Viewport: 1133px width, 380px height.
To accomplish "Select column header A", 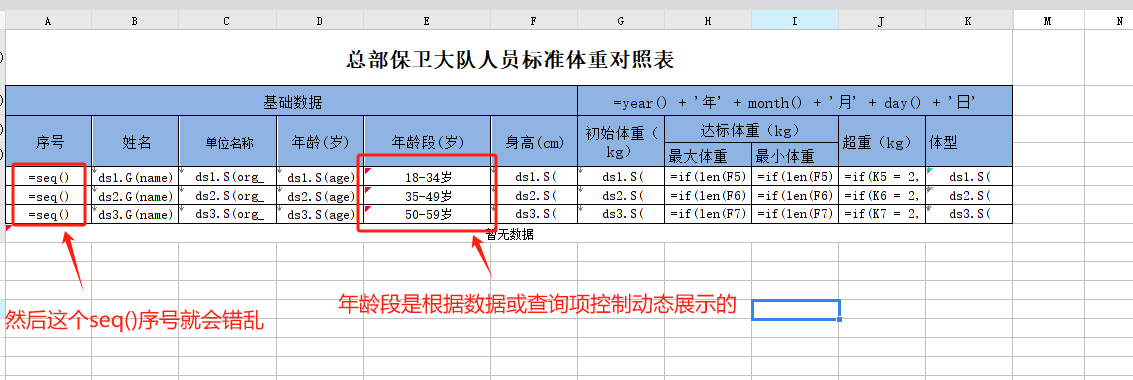I will (x=48, y=21).
